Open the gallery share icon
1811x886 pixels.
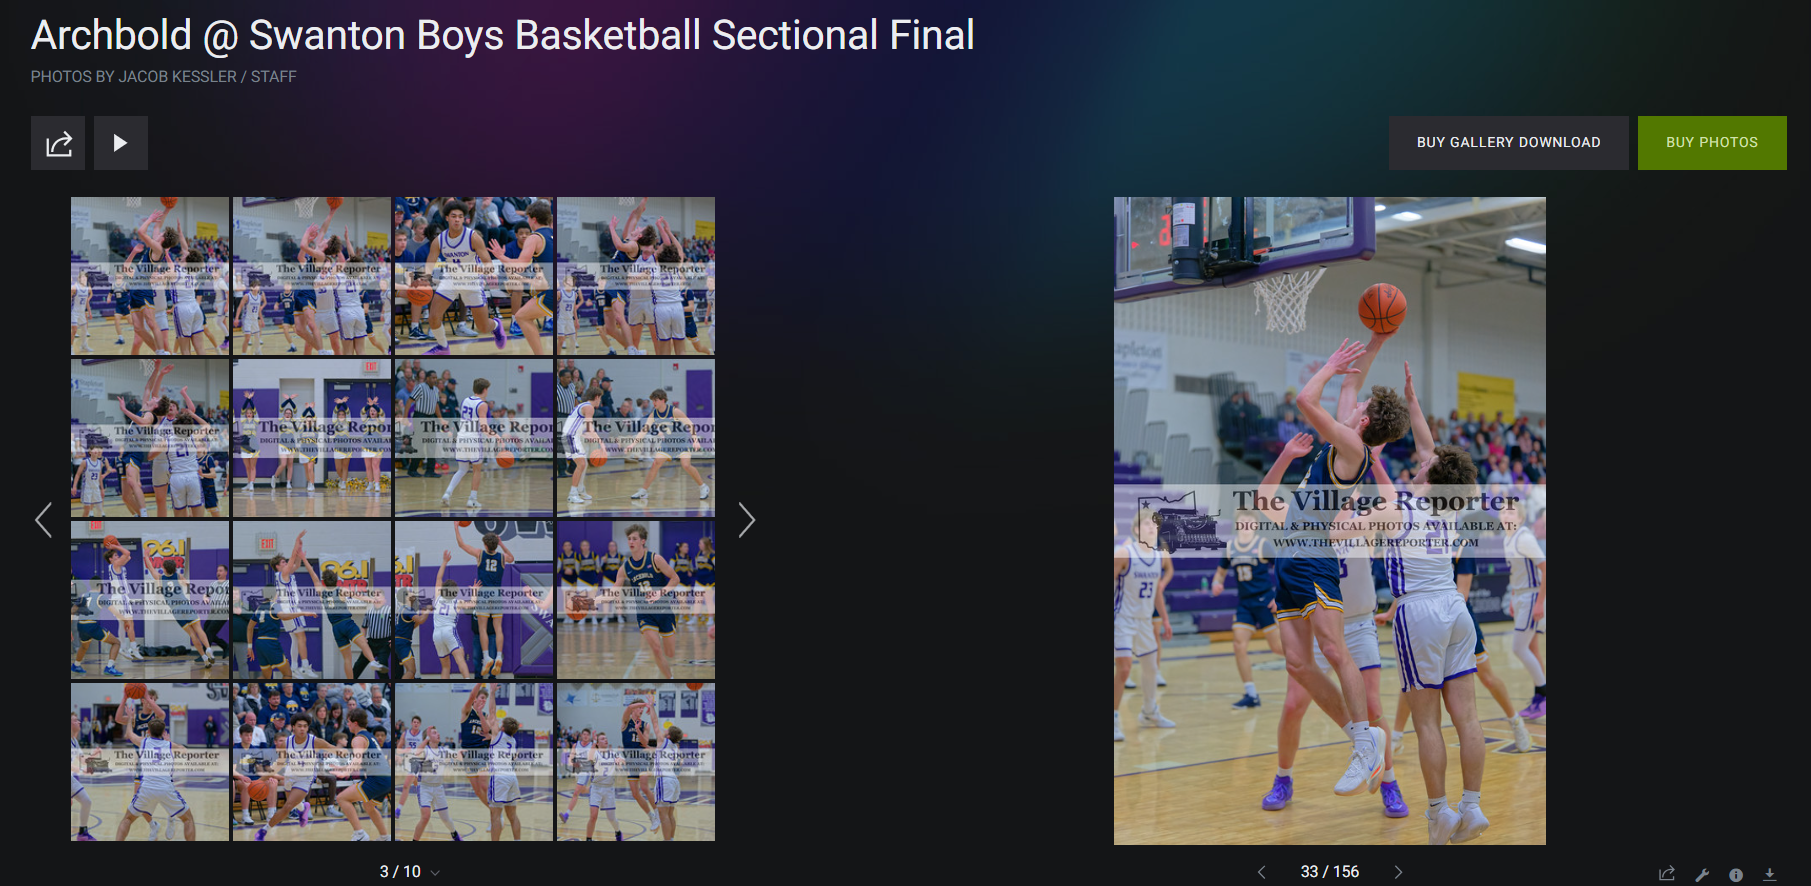point(58,143)
